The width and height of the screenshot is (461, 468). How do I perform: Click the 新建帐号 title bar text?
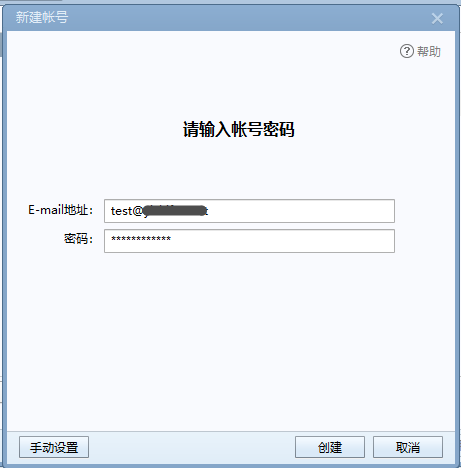pyautogui.click(x=42, y=17)
